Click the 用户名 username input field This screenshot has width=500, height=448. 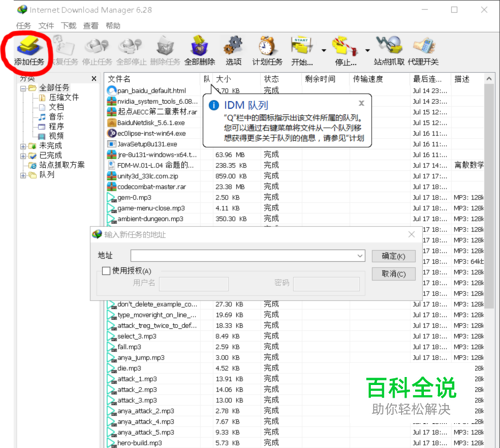[194, 284]
